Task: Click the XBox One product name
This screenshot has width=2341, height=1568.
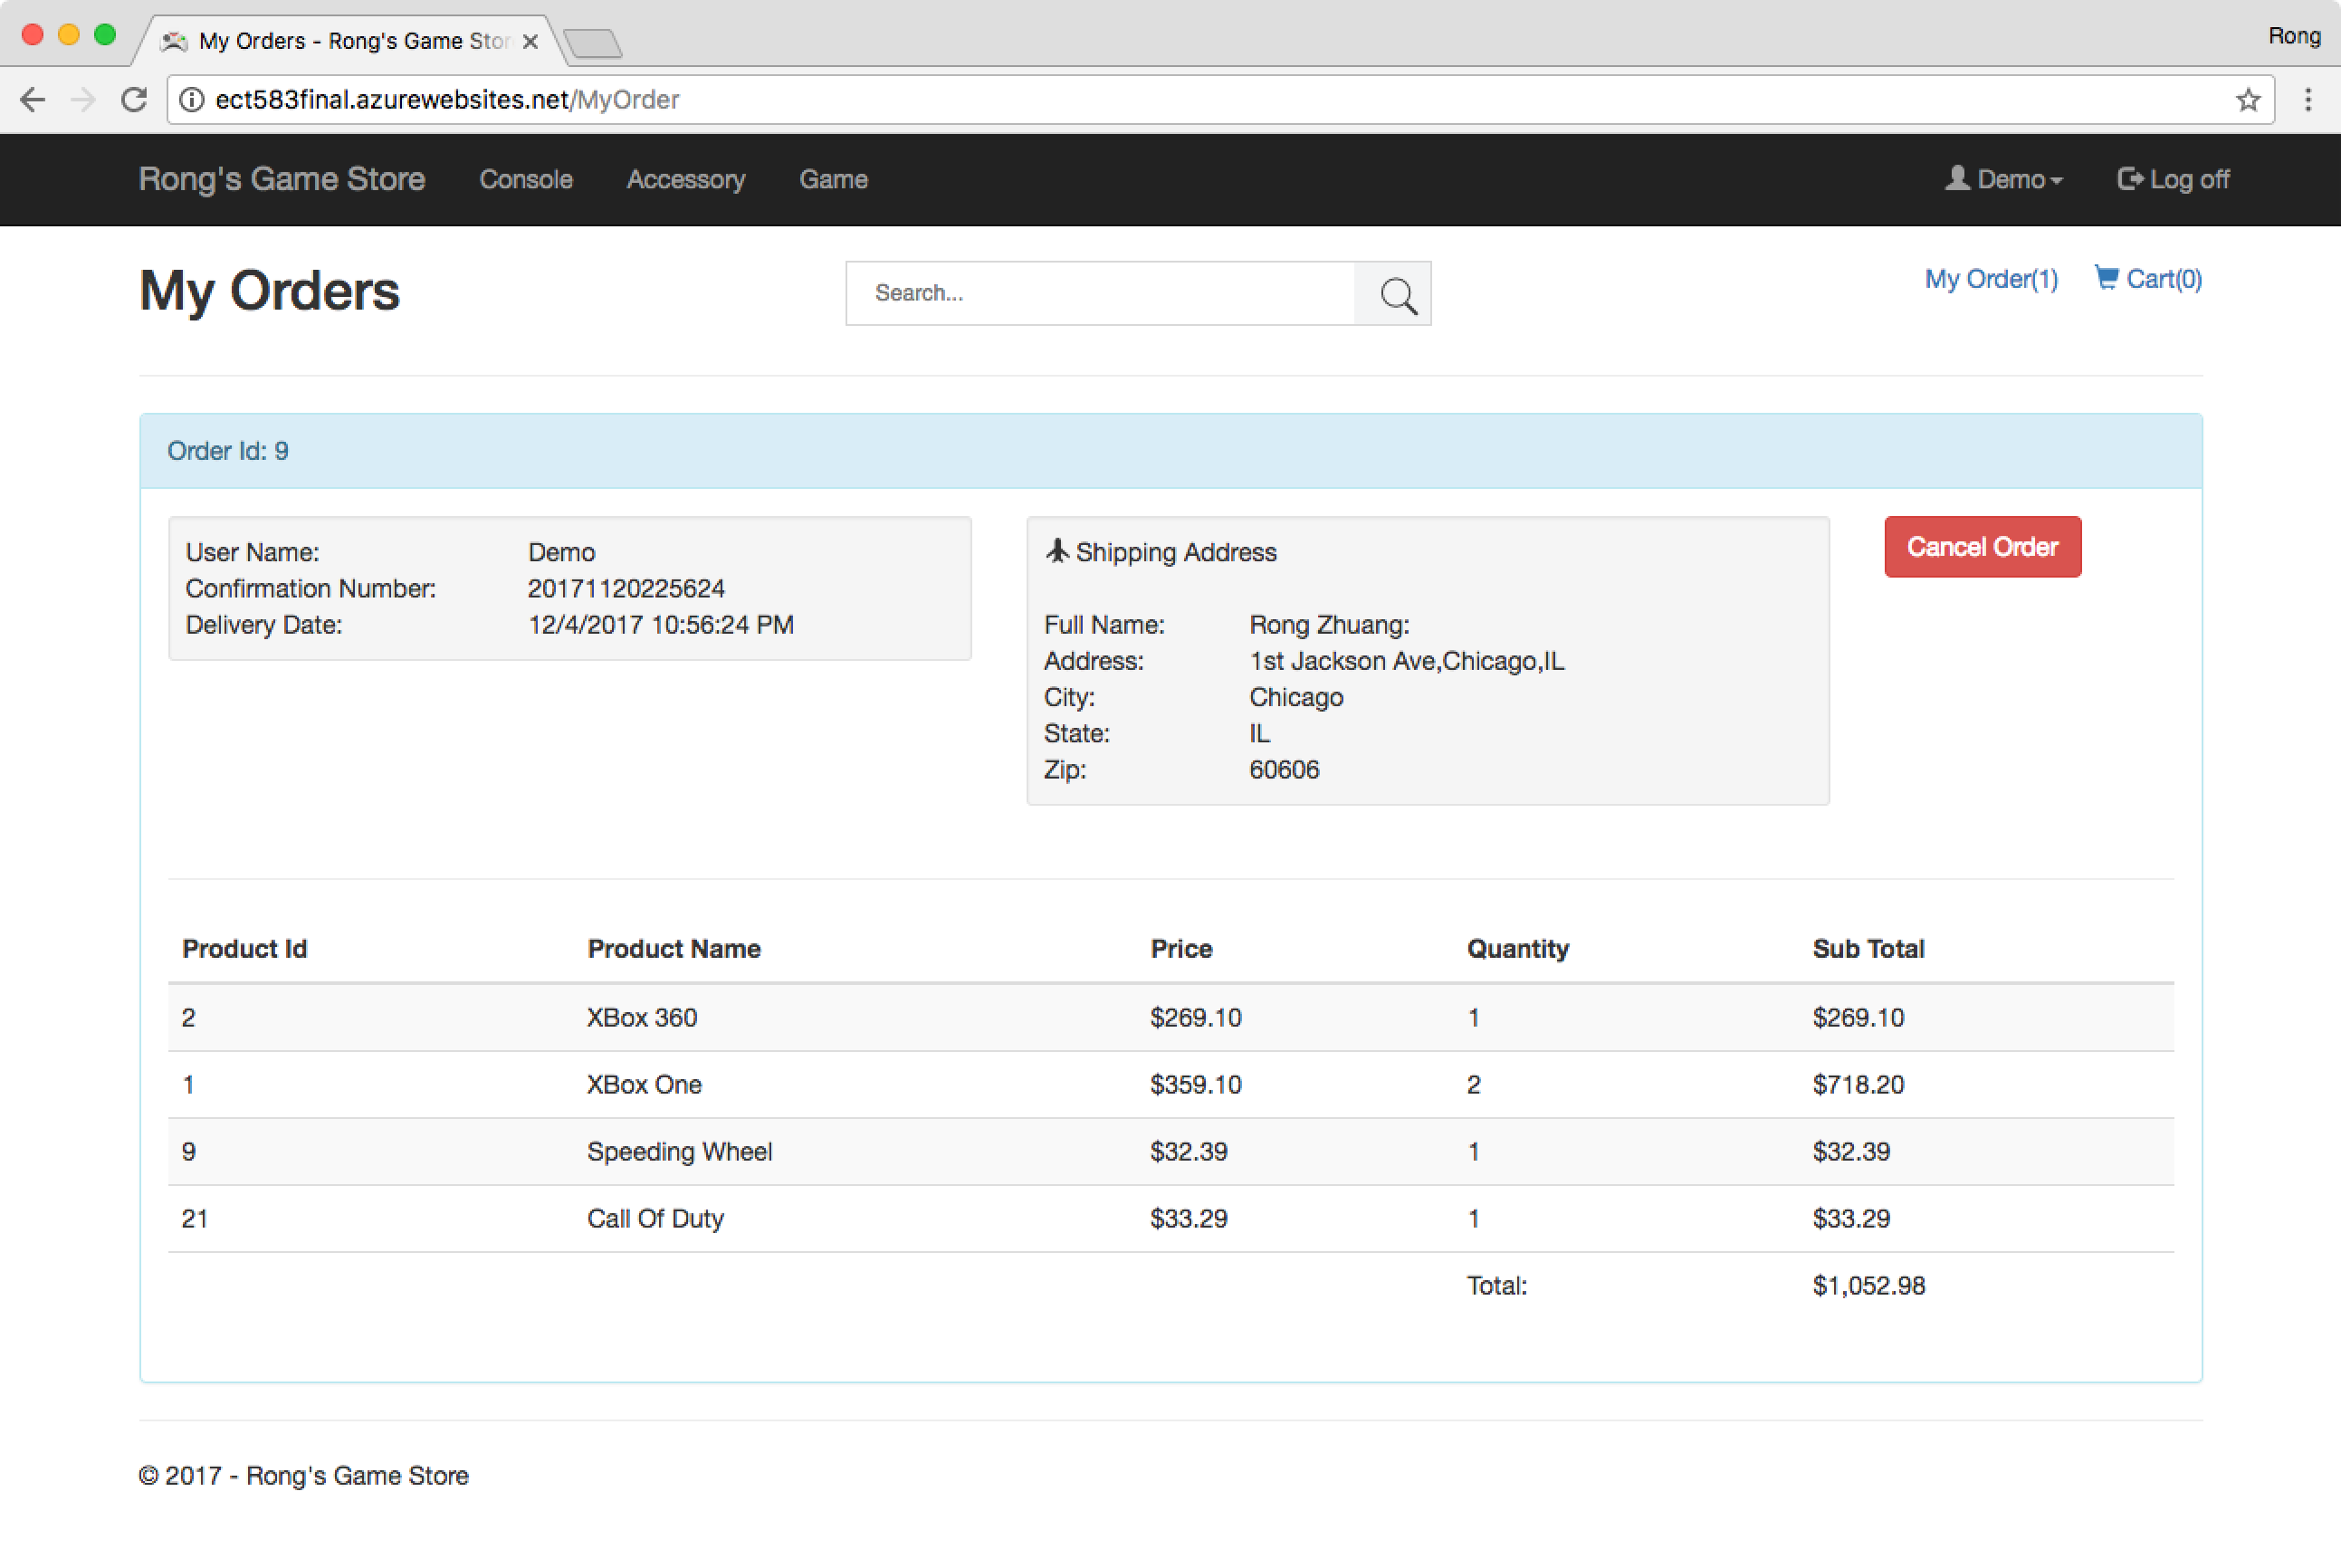Action: pos(644,1084)
